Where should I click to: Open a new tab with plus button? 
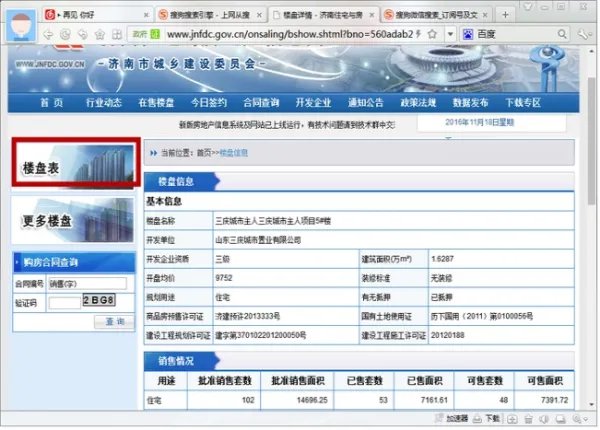[505, 15]
